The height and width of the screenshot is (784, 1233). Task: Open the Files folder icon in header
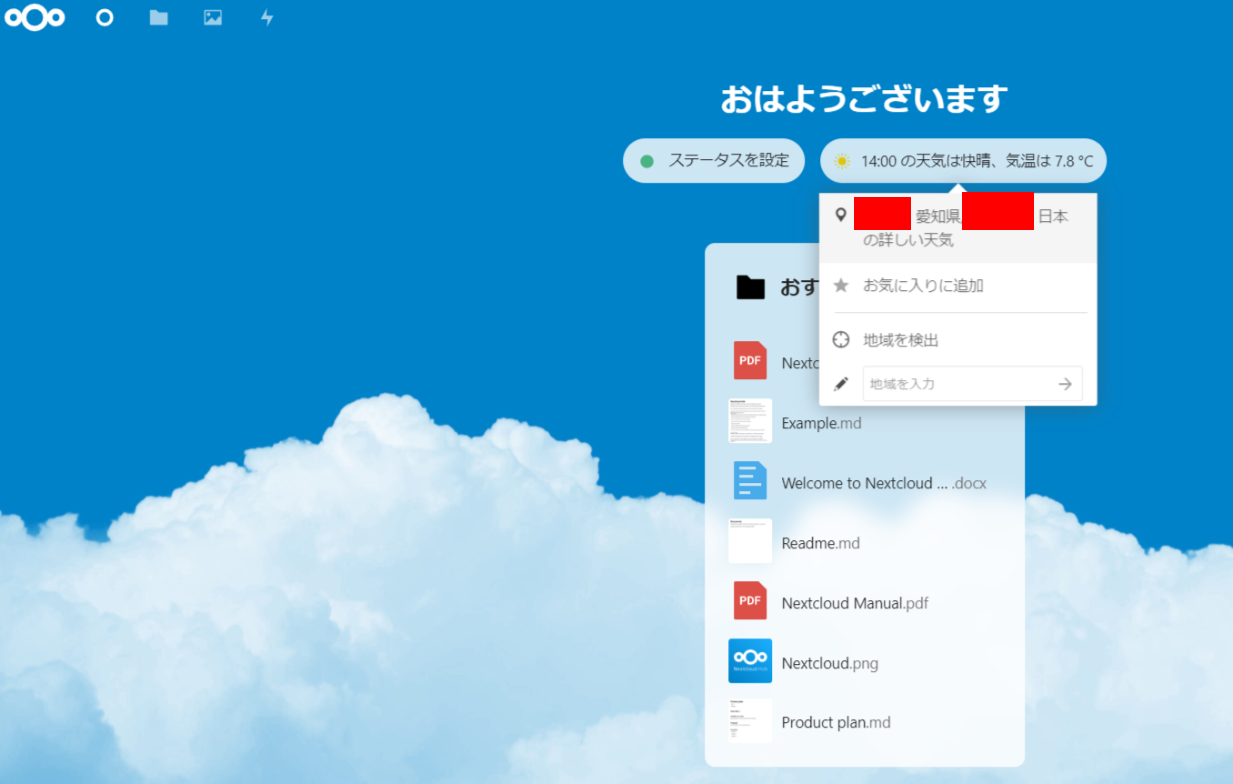click(x=159, y=17)
